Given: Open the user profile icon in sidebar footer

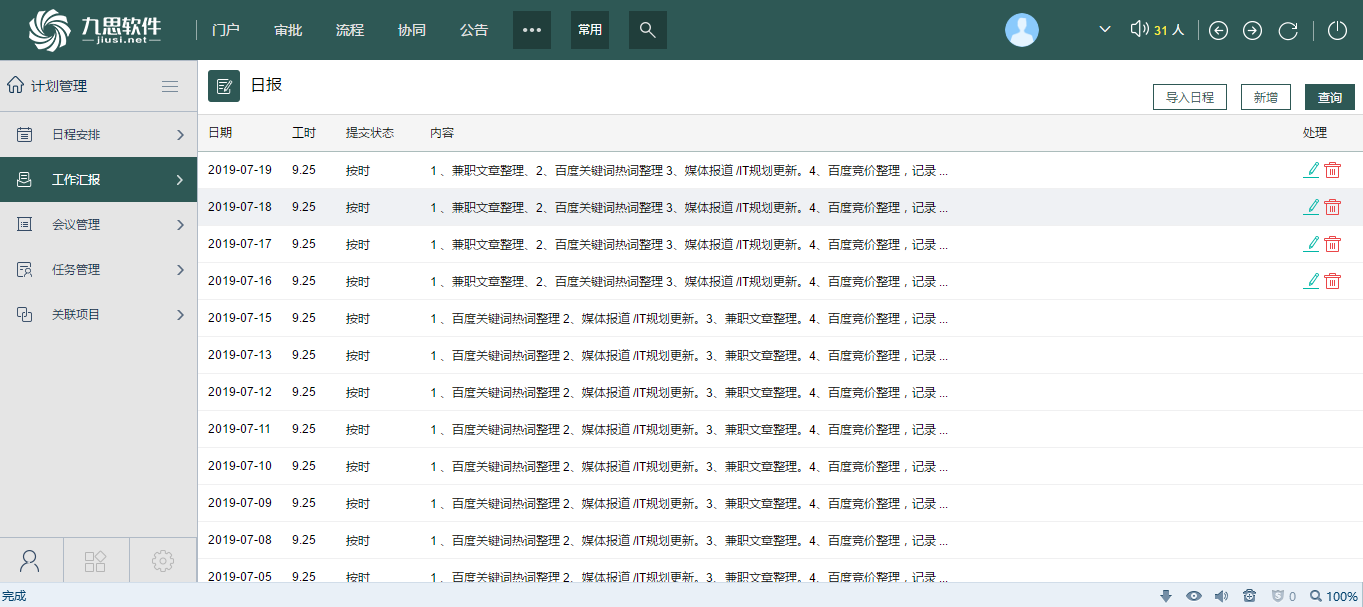Looking at the screenshot, I should click(x=30, y=561).
